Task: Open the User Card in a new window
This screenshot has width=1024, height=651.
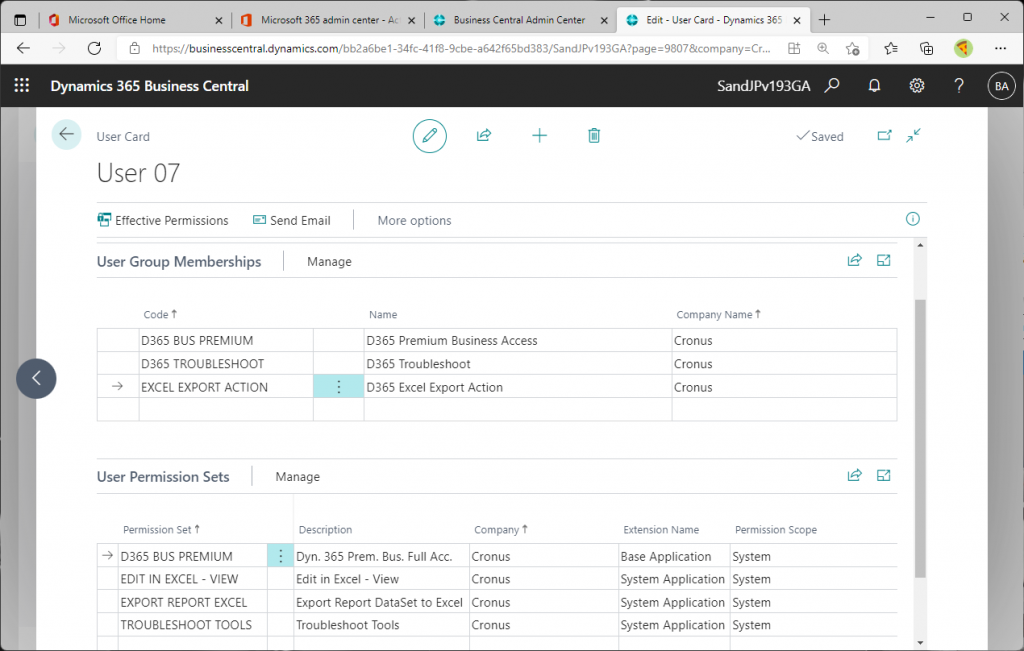Action: click(884, 135)
